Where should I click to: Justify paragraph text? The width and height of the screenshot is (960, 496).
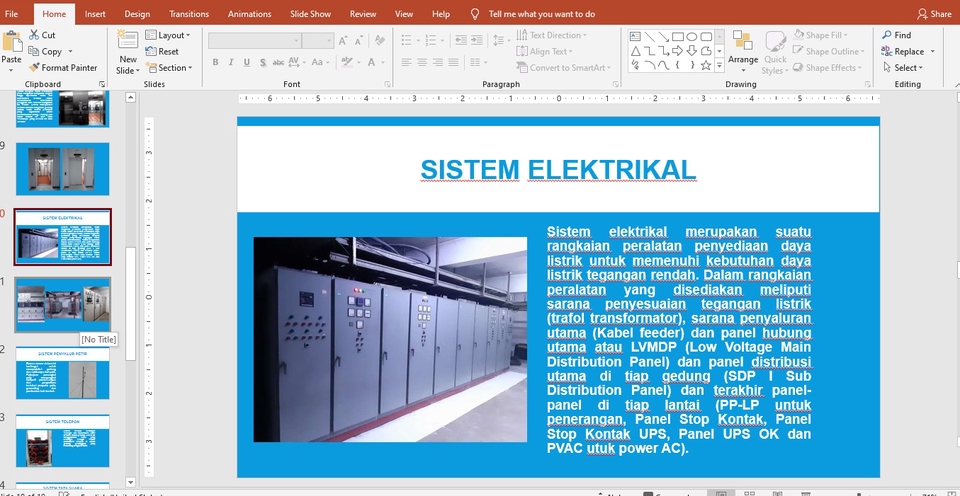(453, 62)
